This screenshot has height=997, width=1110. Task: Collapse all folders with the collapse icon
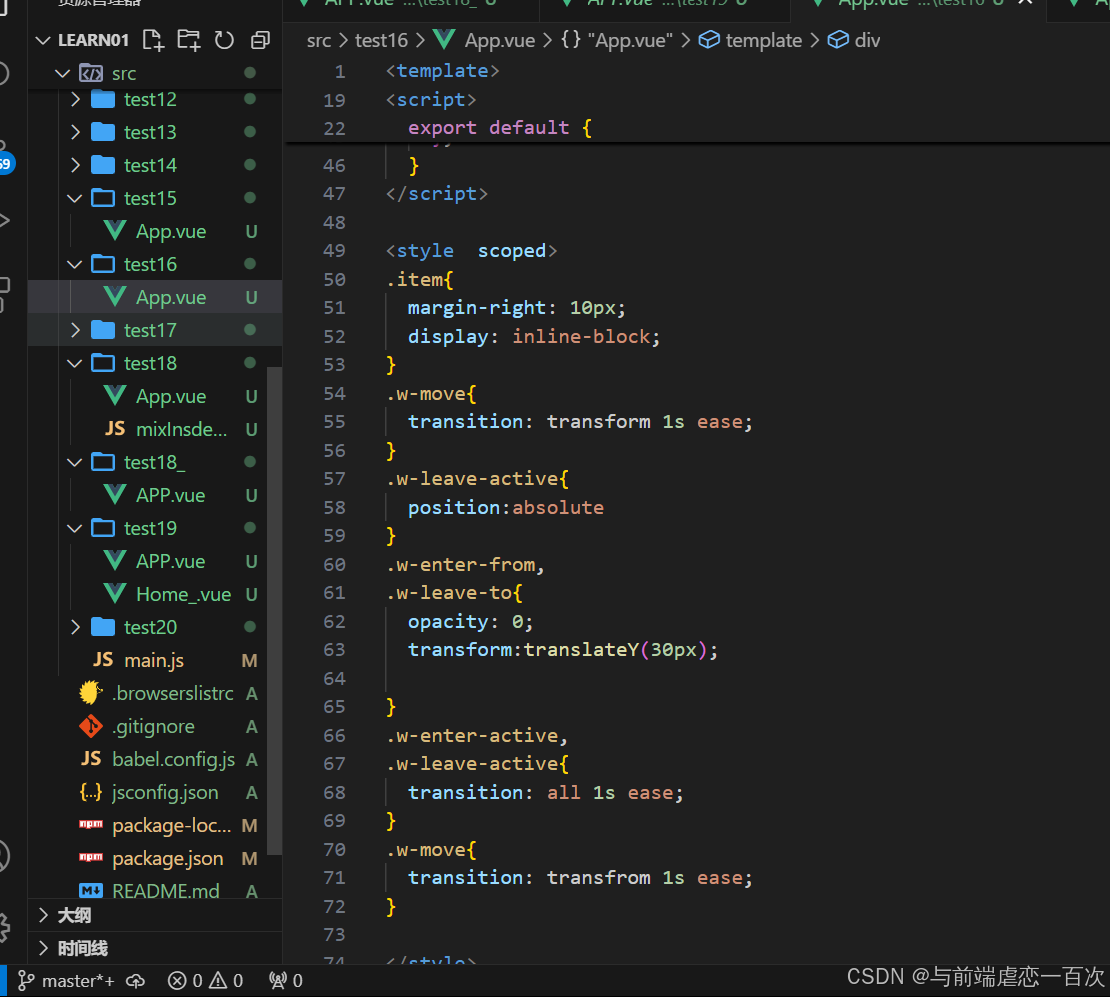tap(261, 40)
